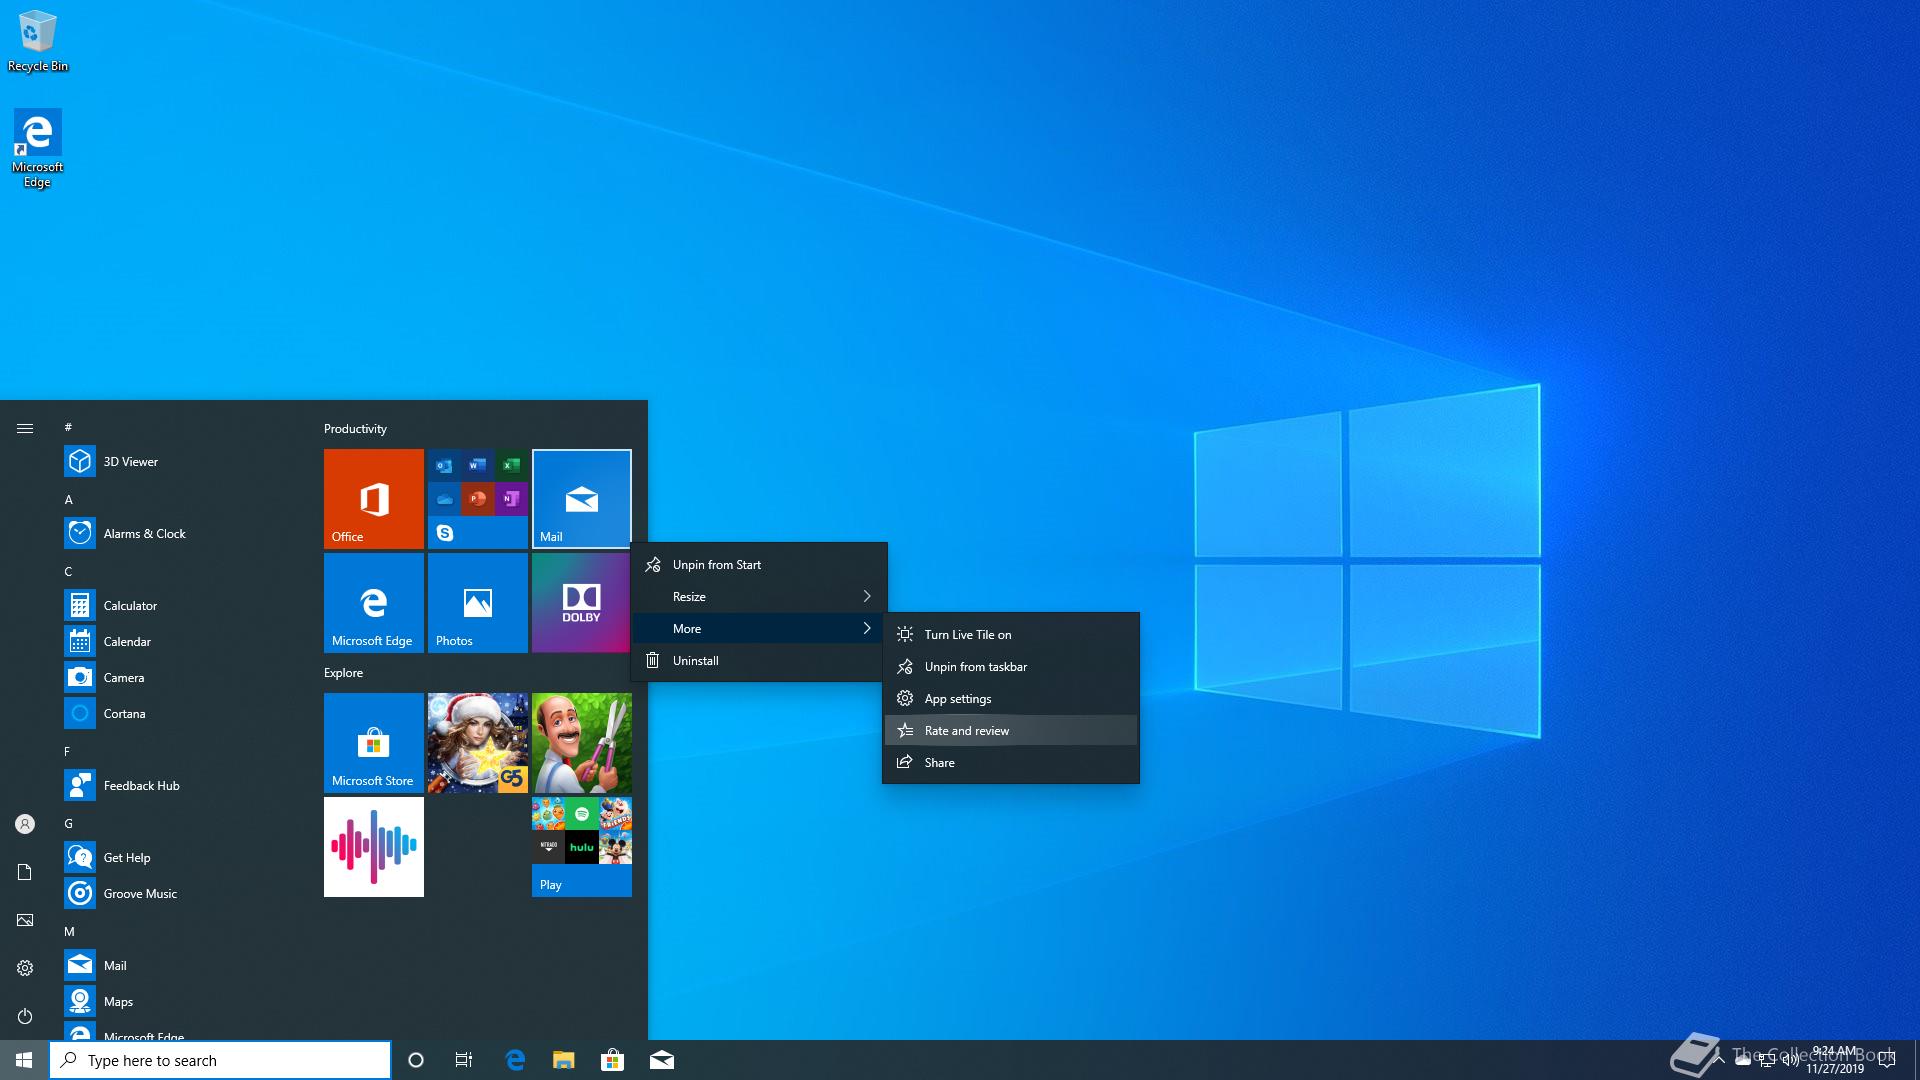Viewport: 1920px width, 1080px height.
Task: Open Documents from Start sidebar
Action: [x=25, y=872]
